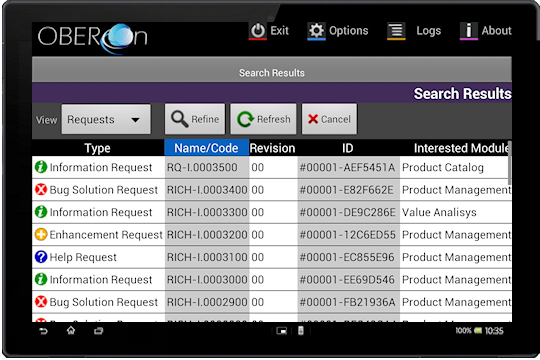Click ID #00001-12C6ED55
Image resolution: width=540 pixels, height=360 pixels.
point(347,235)
